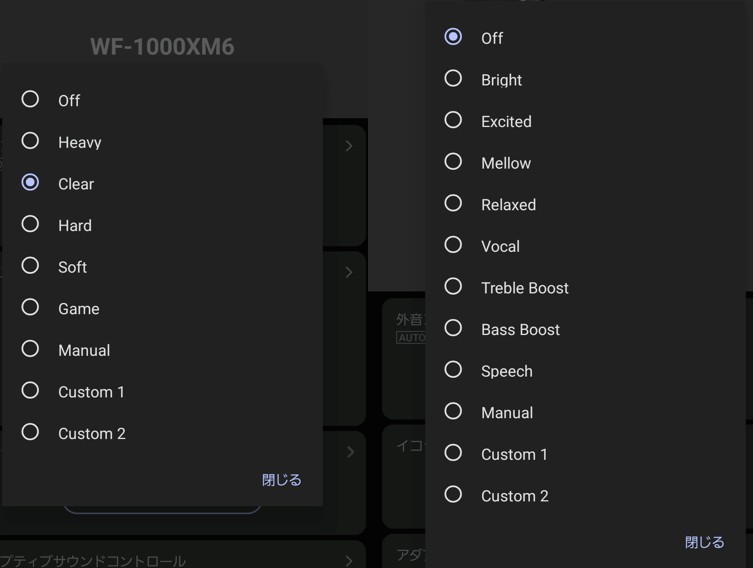
Task: Select the Off option above Bright
Action: tap(453, 37)
